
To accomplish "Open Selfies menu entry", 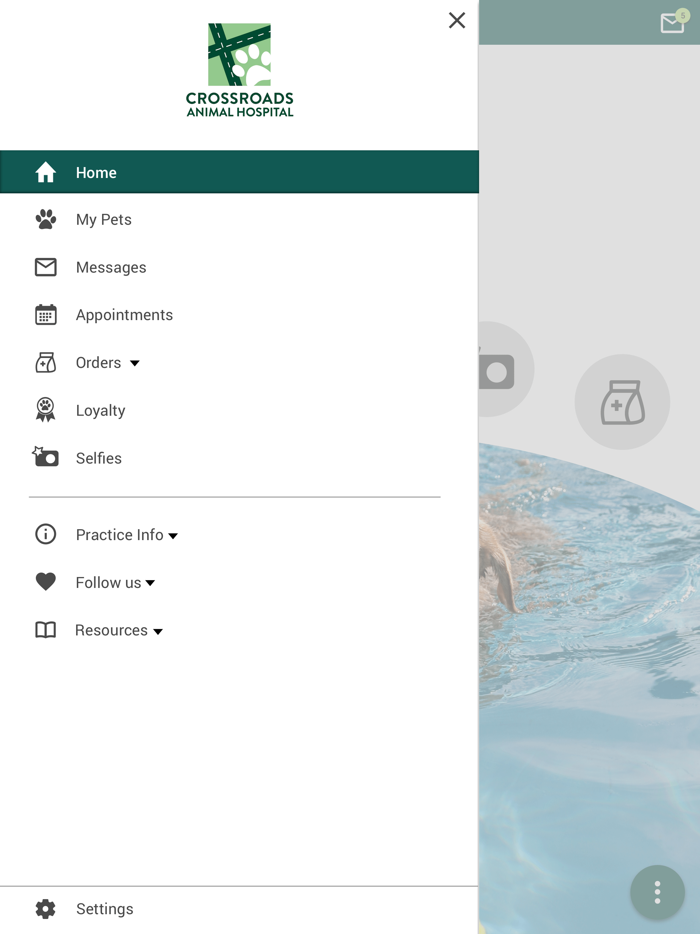I will point(98,458).
